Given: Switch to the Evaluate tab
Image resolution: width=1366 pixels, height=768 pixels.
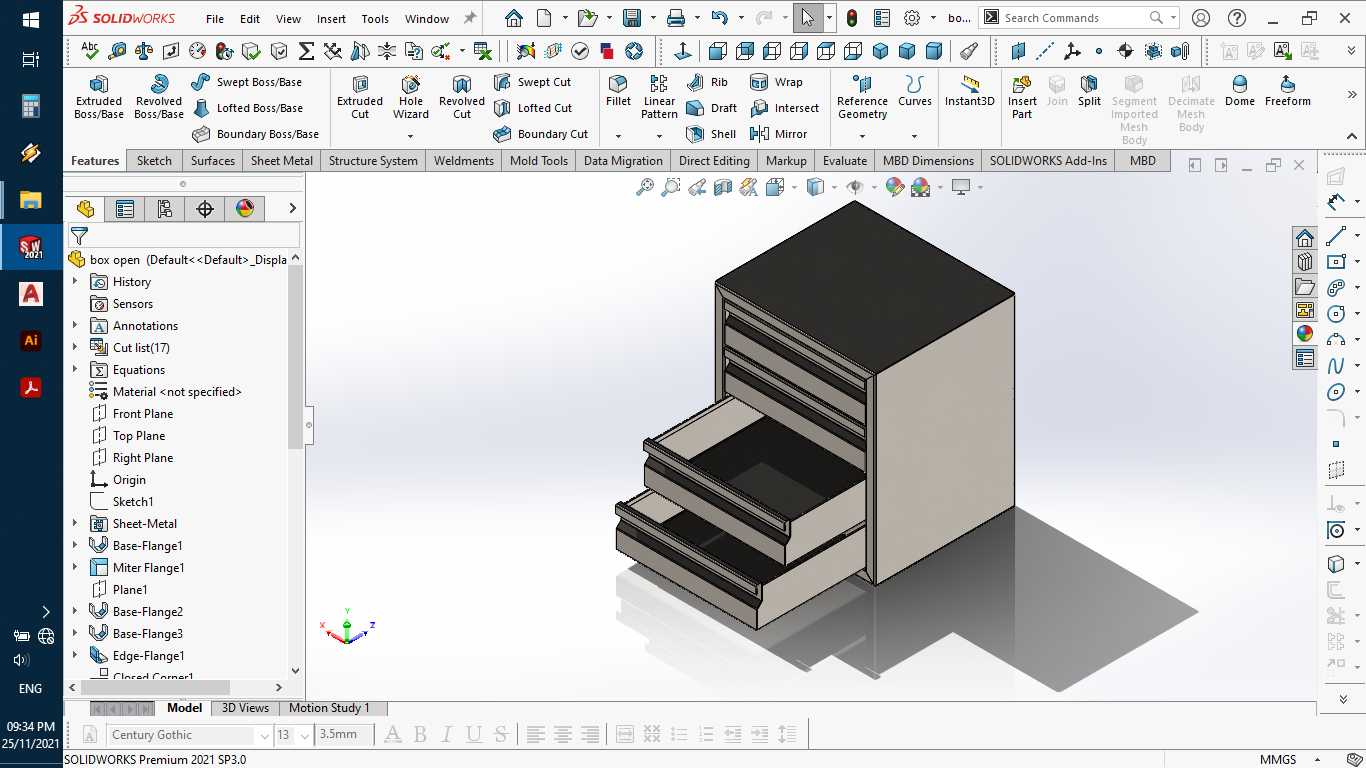Looking at the screenshot, I should pyautogui.click(x=845, y=161).
